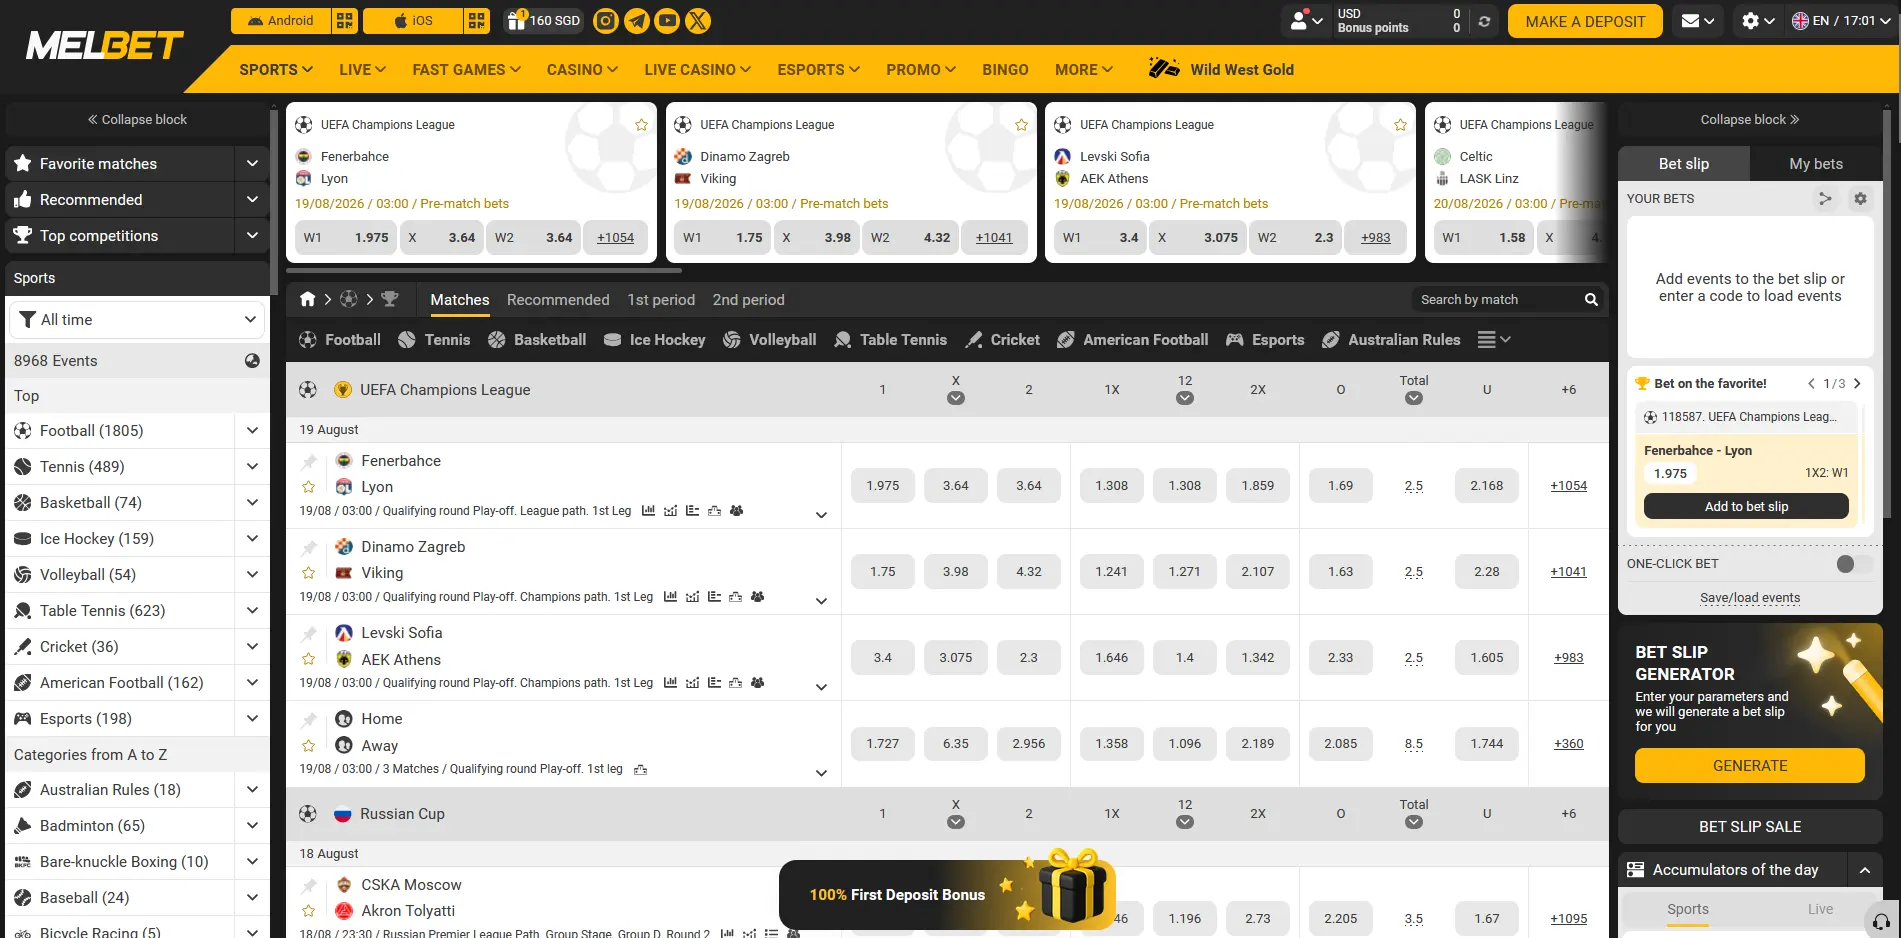Viewport: 1901px width, 938px height.
Task: Open the support headset chat
Action: click(1881, 921)
